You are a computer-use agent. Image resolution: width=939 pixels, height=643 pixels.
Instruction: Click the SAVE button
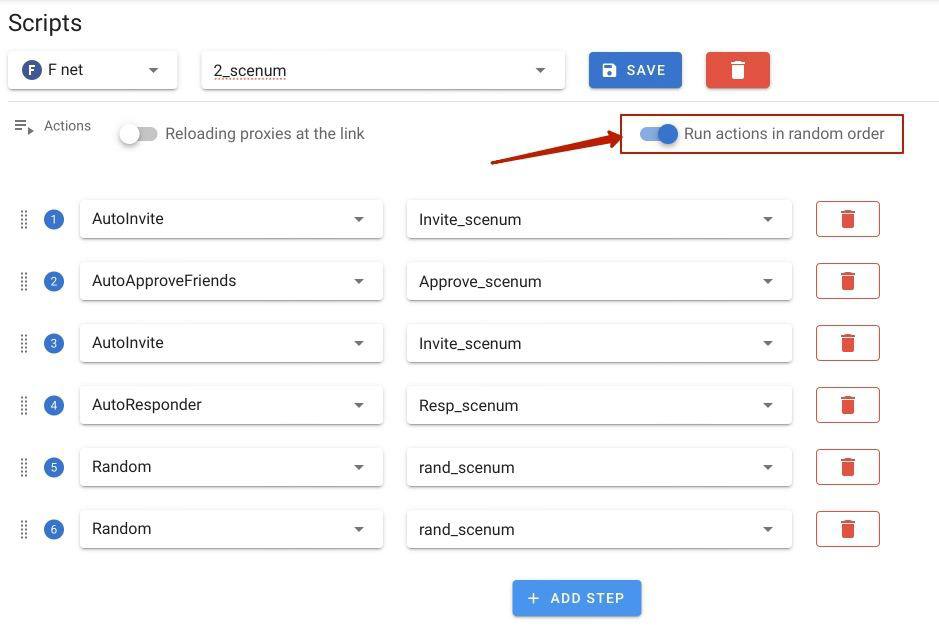[635, 70]
